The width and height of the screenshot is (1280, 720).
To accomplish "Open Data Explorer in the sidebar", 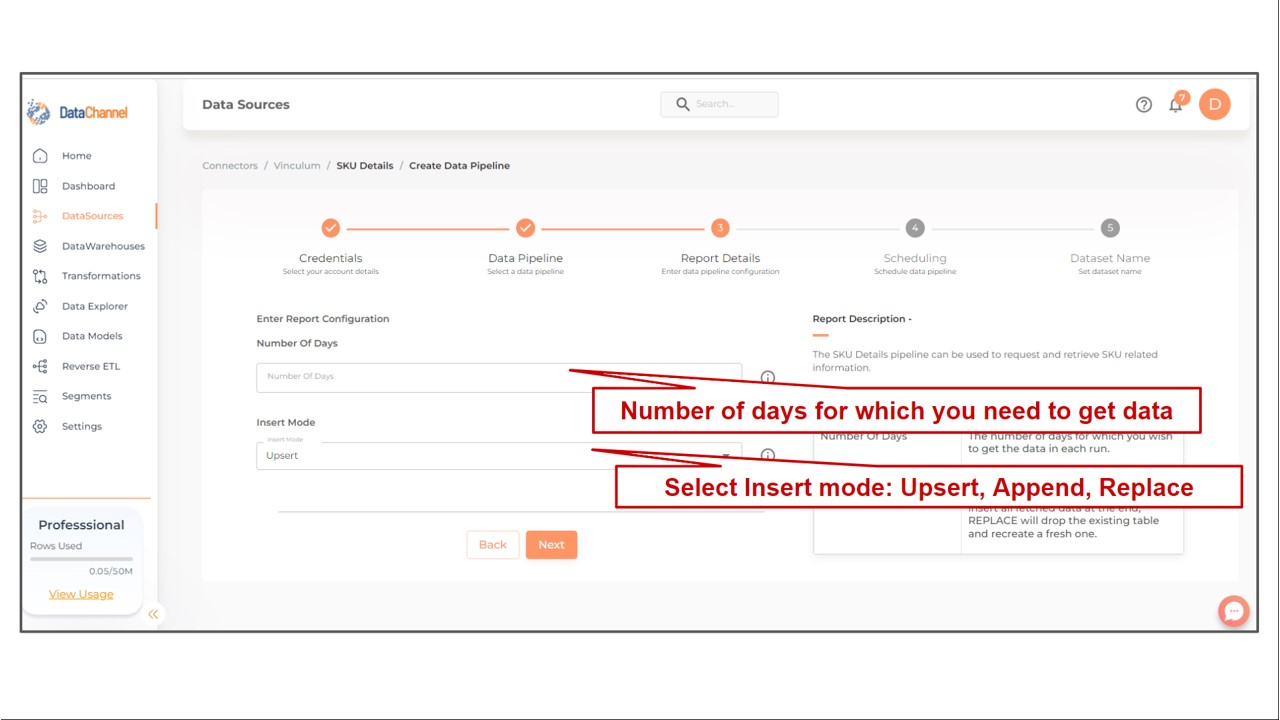I will [94, 306].
